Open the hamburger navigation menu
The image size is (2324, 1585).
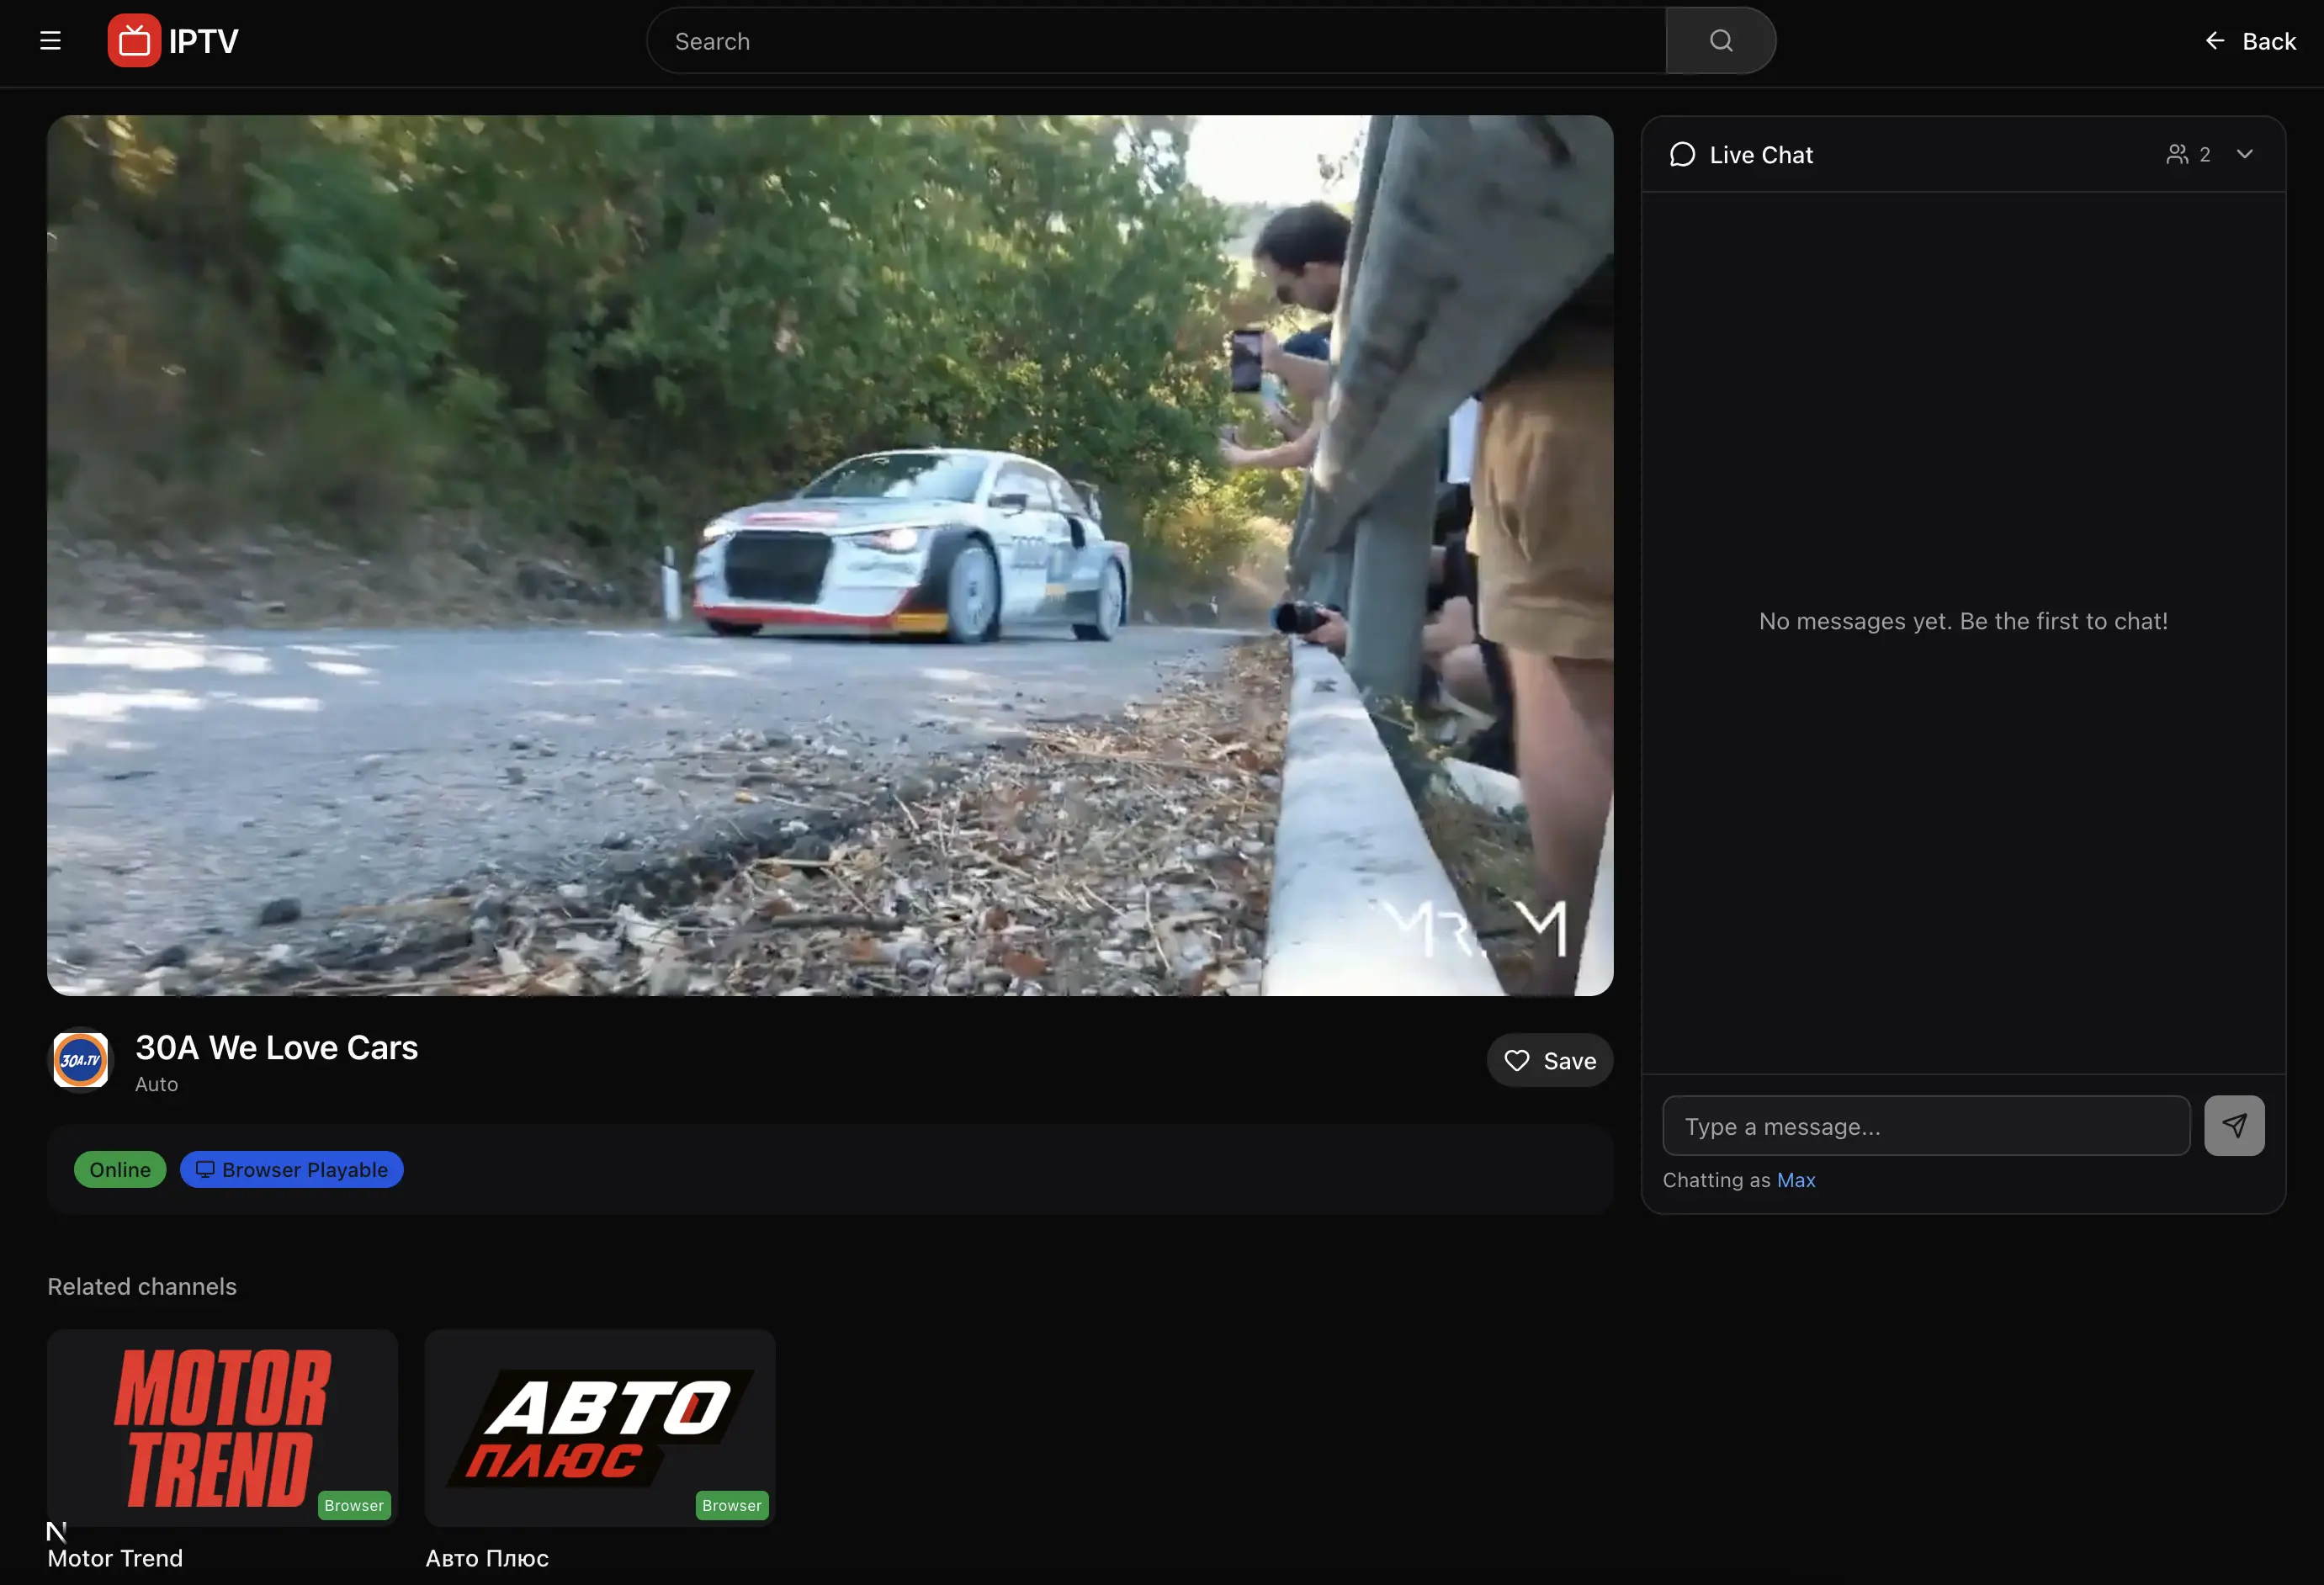[x=50, y=40]
